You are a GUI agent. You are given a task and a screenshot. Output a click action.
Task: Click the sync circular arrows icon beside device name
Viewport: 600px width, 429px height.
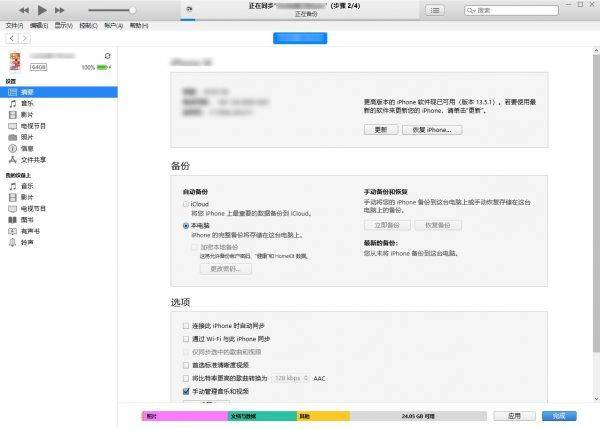pos(108,56)
